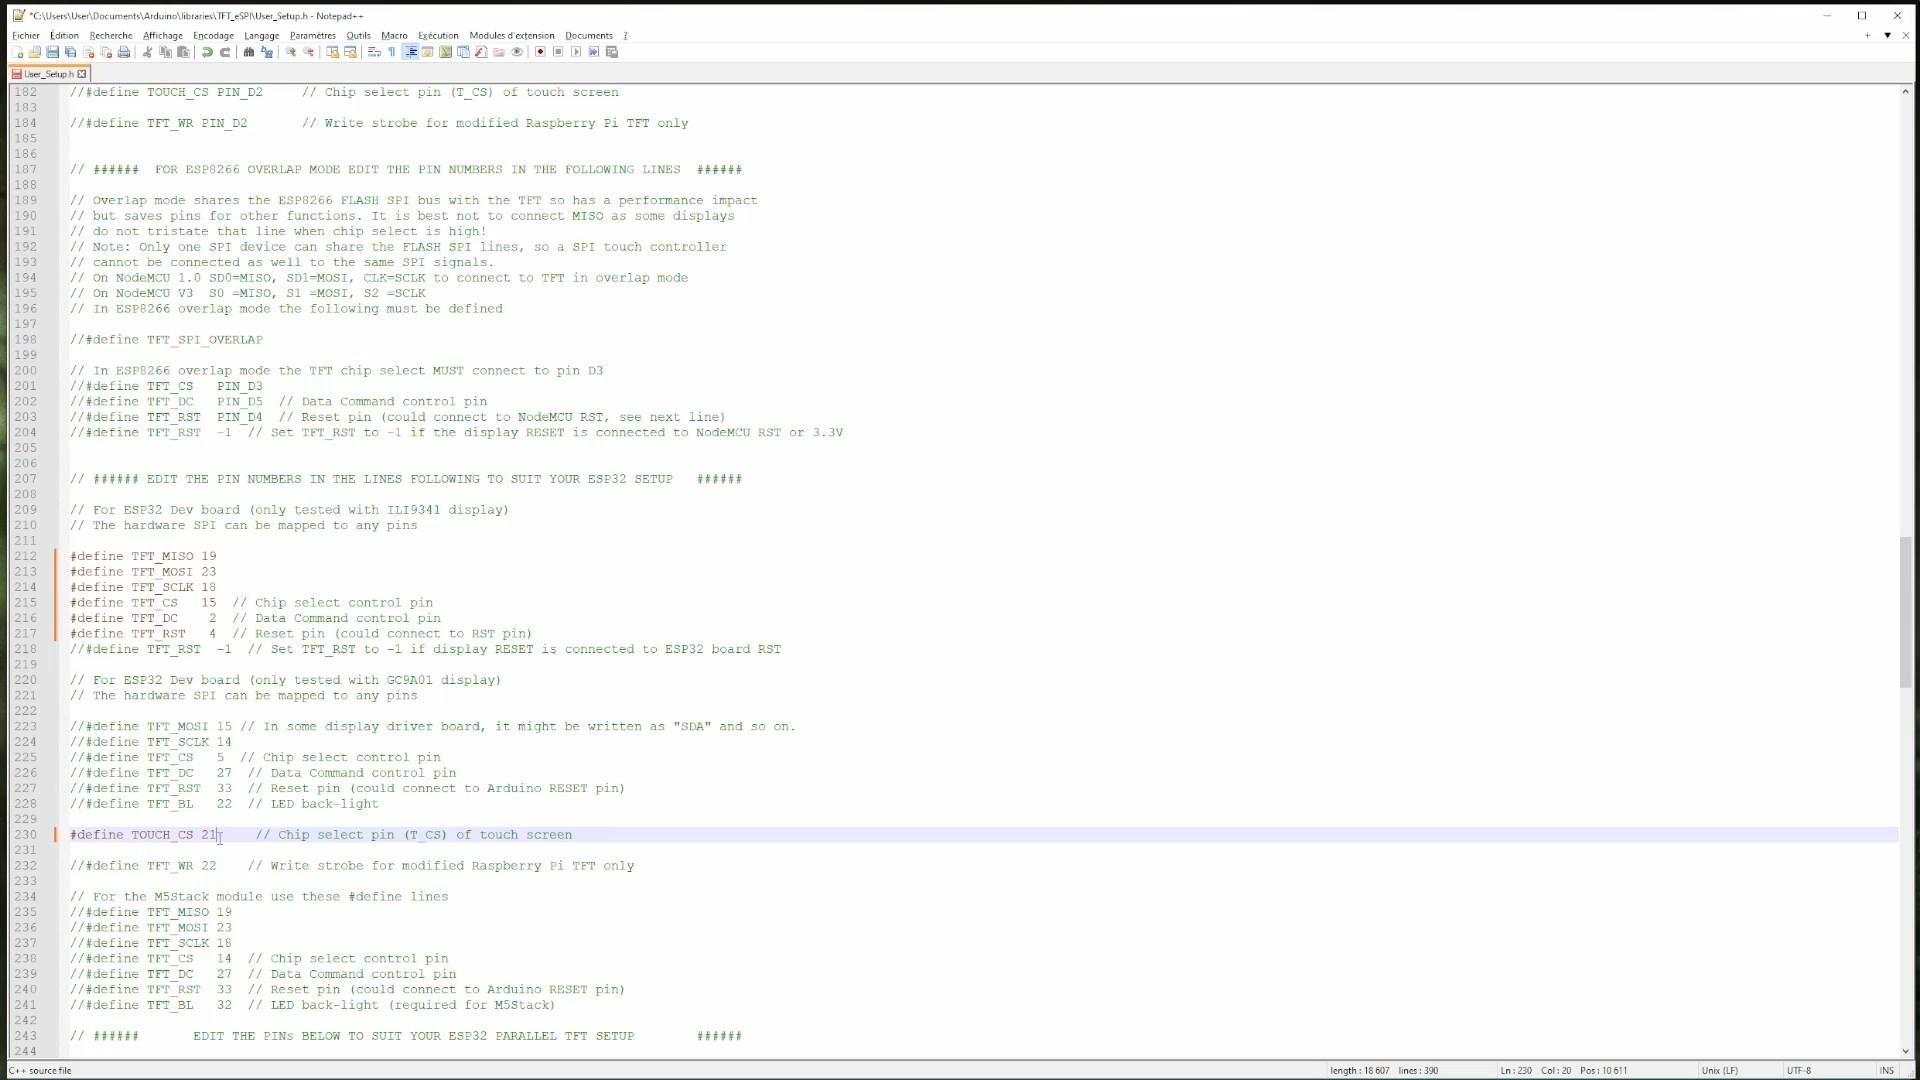Screen dimensions: 1920x1080
Task: Expand the dropdown arrow at menu bar right
Action: click(x=1887, y=35)
